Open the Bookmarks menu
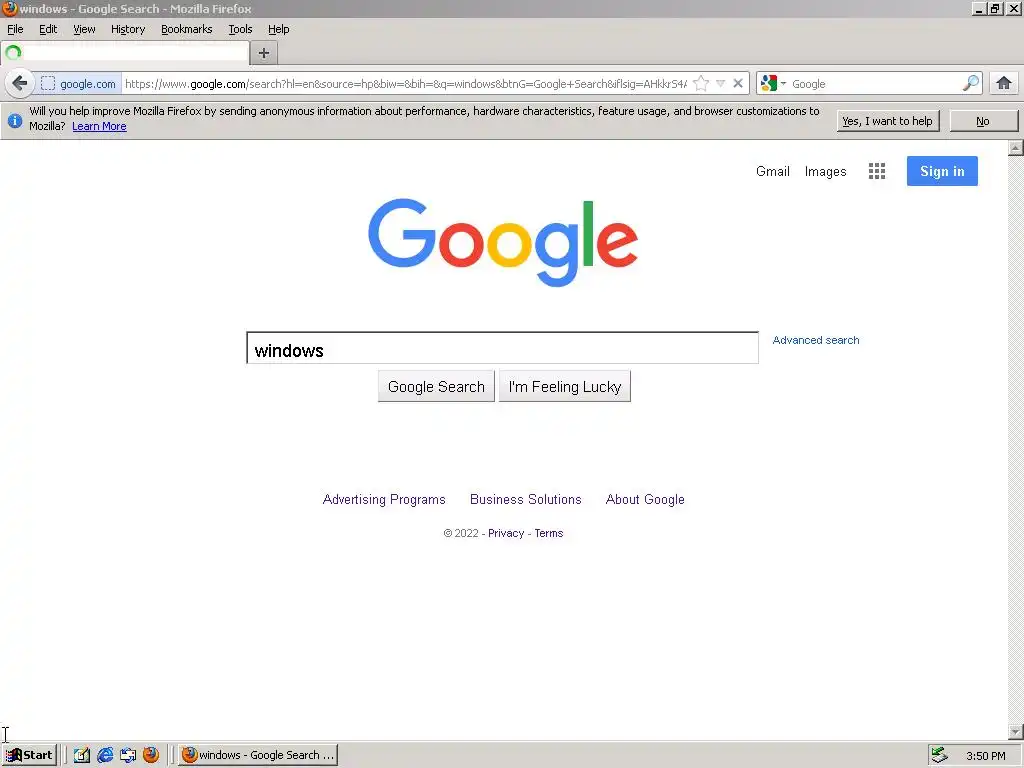This screenshot has width=1024, height=768. [187, 29]
